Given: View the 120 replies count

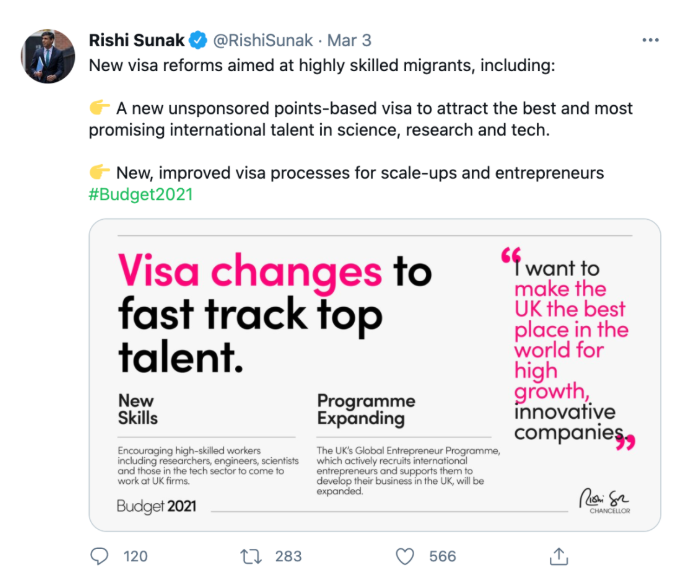Looking at the screenshot, I should click(x=135, y=556).
